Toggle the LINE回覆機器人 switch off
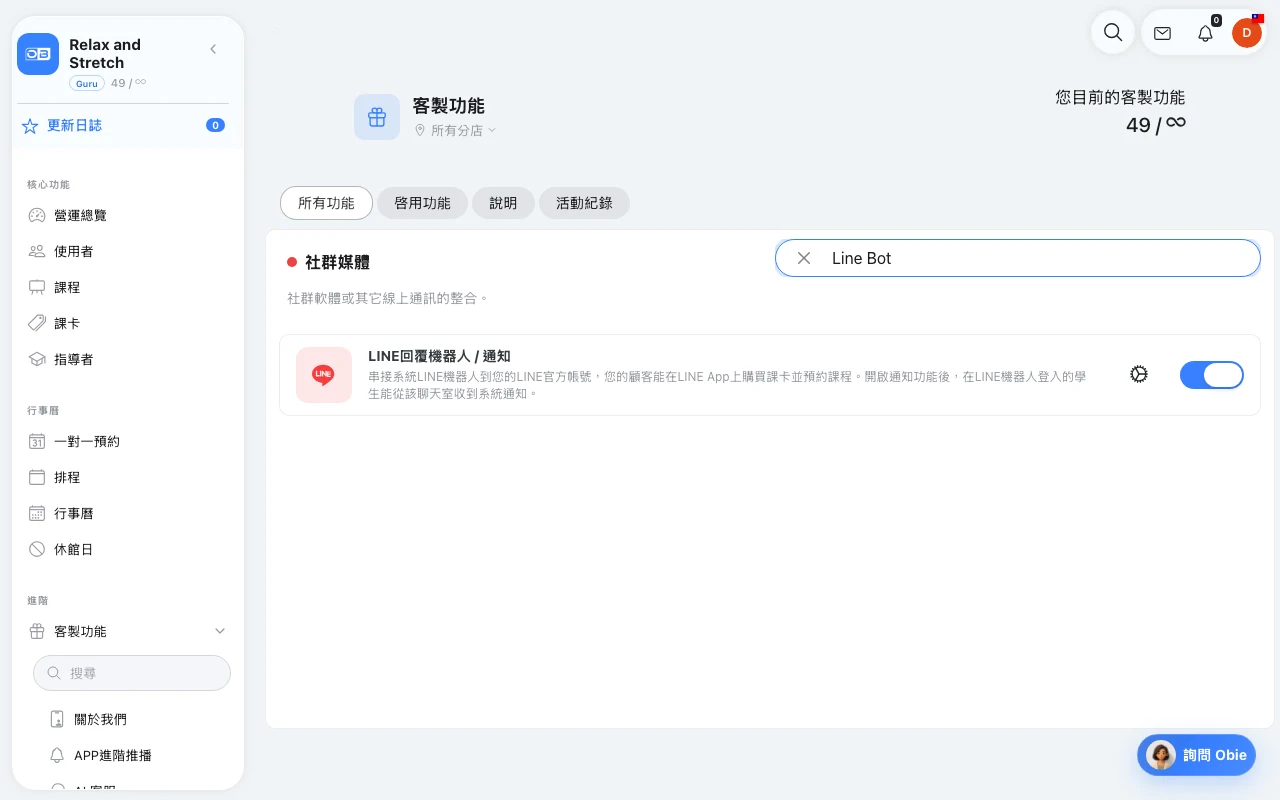Screen dimensions: 1280x800 pyautogui.click(x=1212, y=375)
